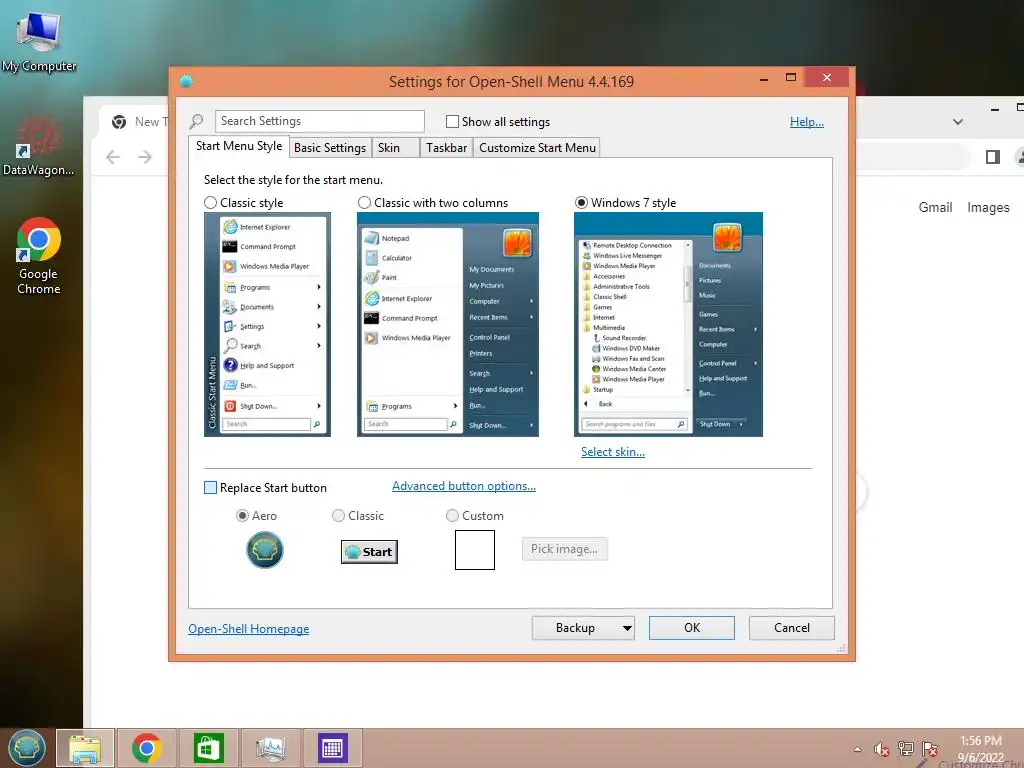This screenshot has width=1024, height=768.
Task: Open the Windows Store taskbar icon
Action: [208, 748]
